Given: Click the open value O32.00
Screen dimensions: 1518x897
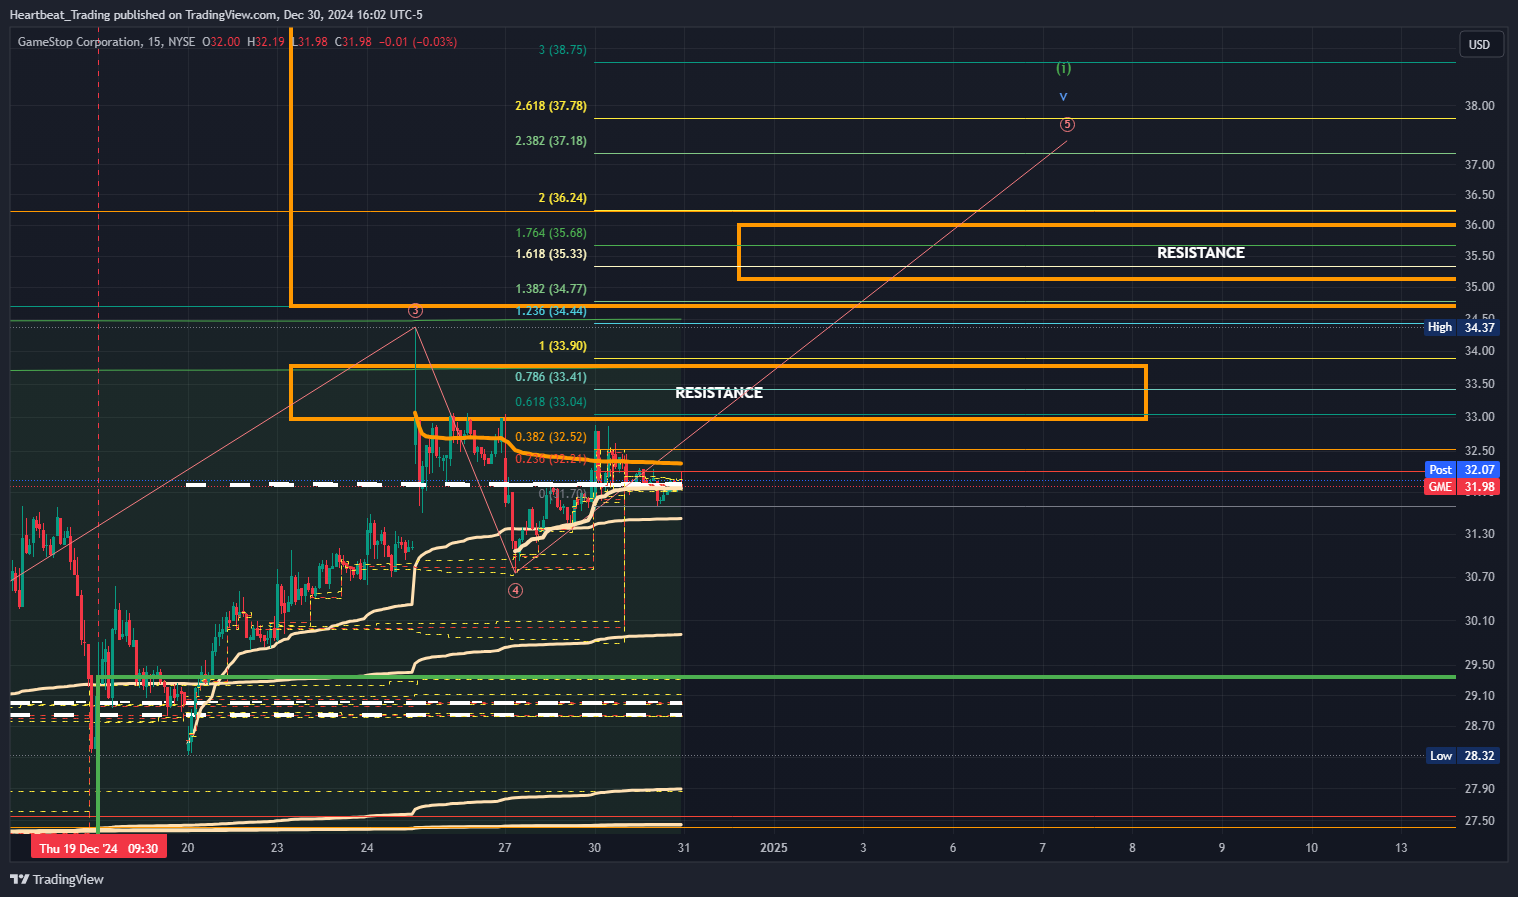Looking at the screenshot, I should (221, 42).
